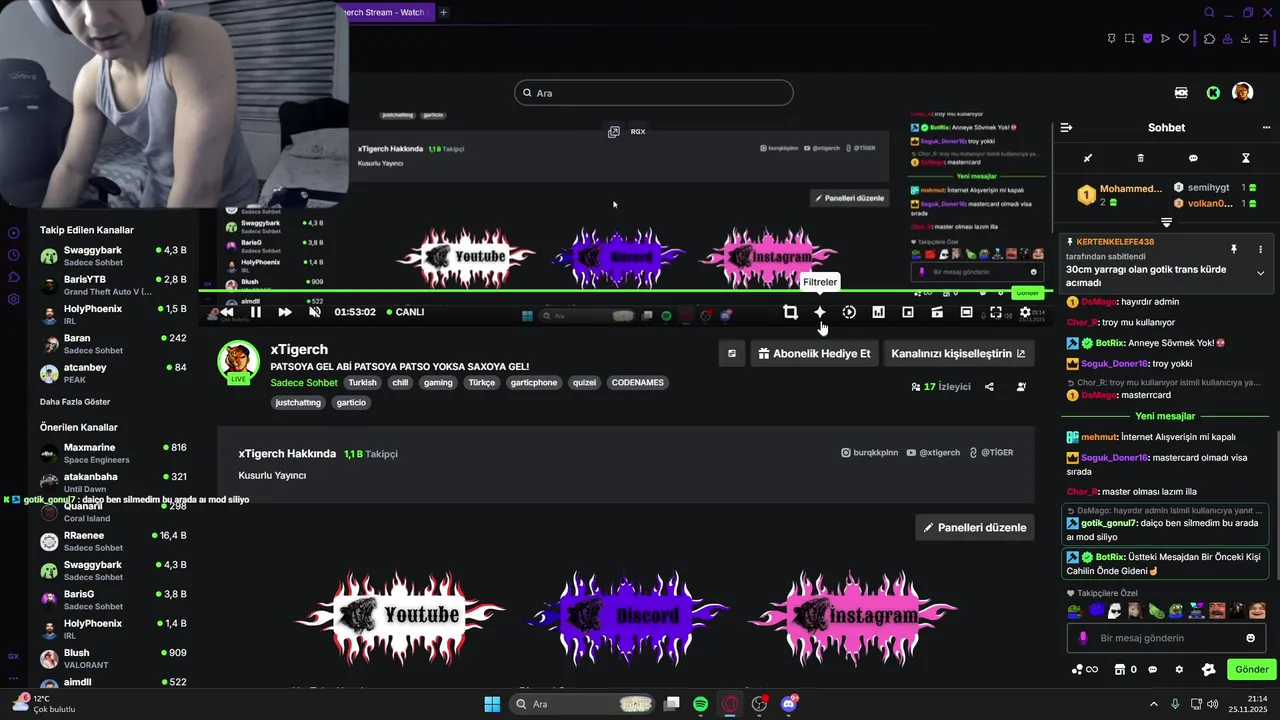Open the Instagram flame panel
The height and width of the screenshot is (720, 1280).
tap(853, 615)
